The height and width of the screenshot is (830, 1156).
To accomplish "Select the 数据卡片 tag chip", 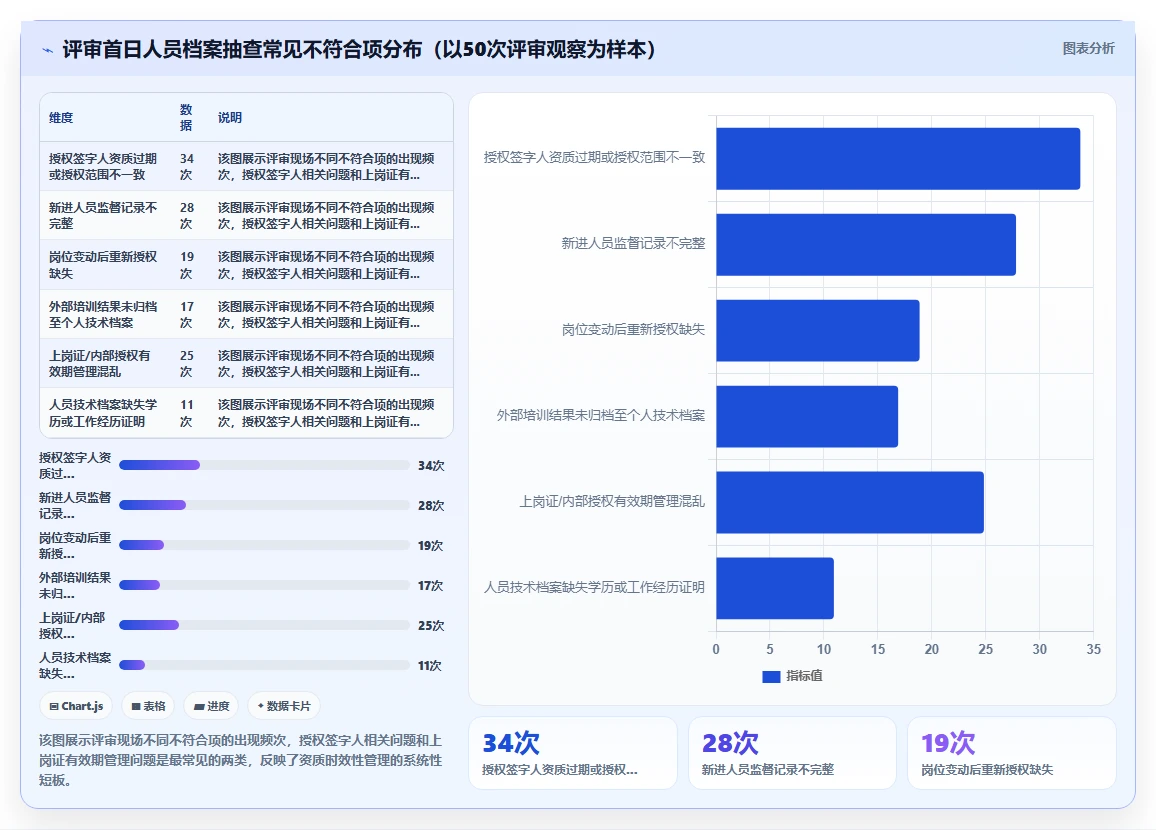I will 284,706.
